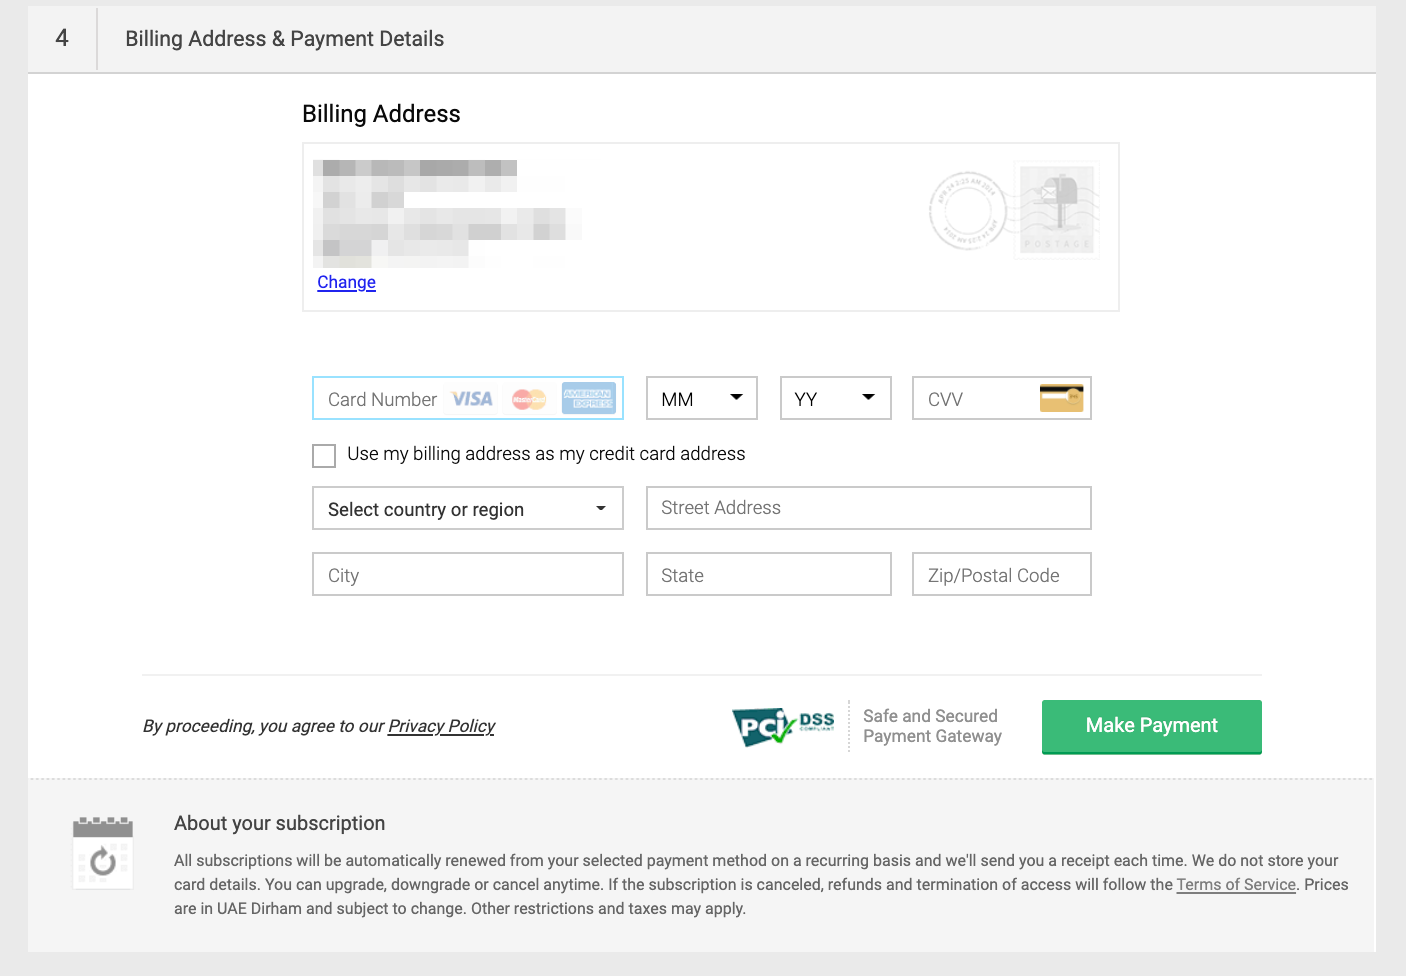Click into the State field
The width and height of the screenshot is (1406, 976).
pos(769,574)
